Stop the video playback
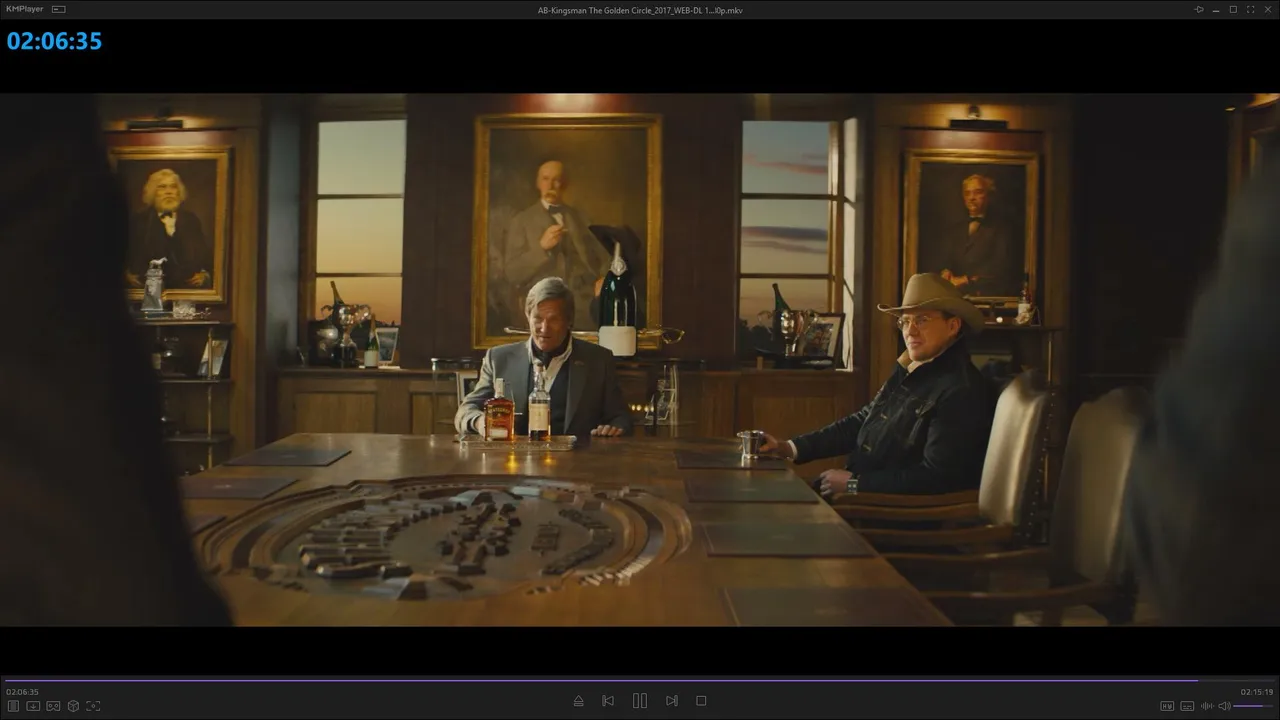Viewport: 1280px width, 720px height. [x=701, y=701]
